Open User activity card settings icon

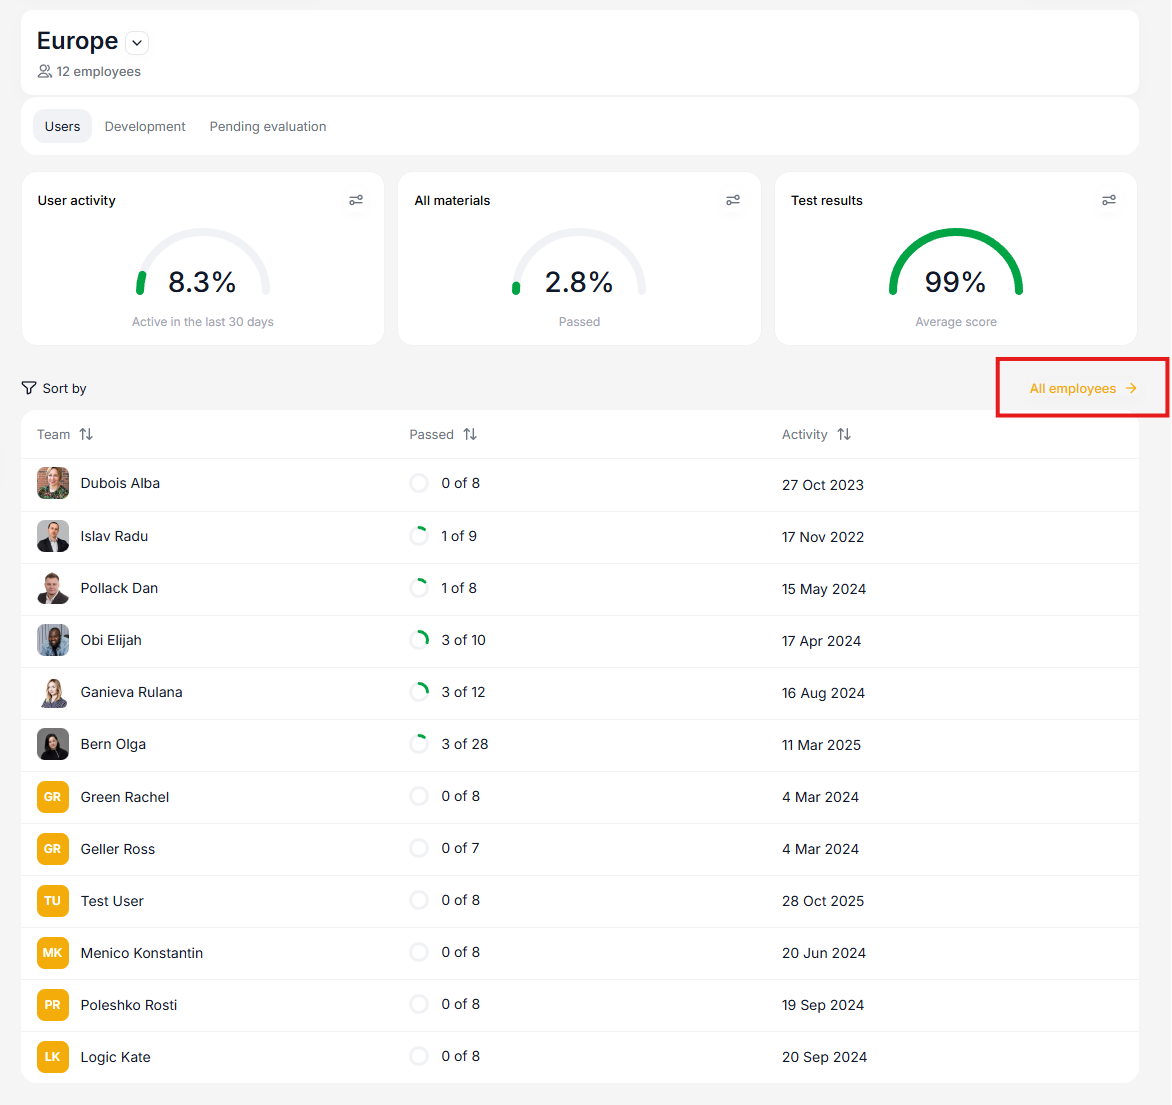(356, 200)
